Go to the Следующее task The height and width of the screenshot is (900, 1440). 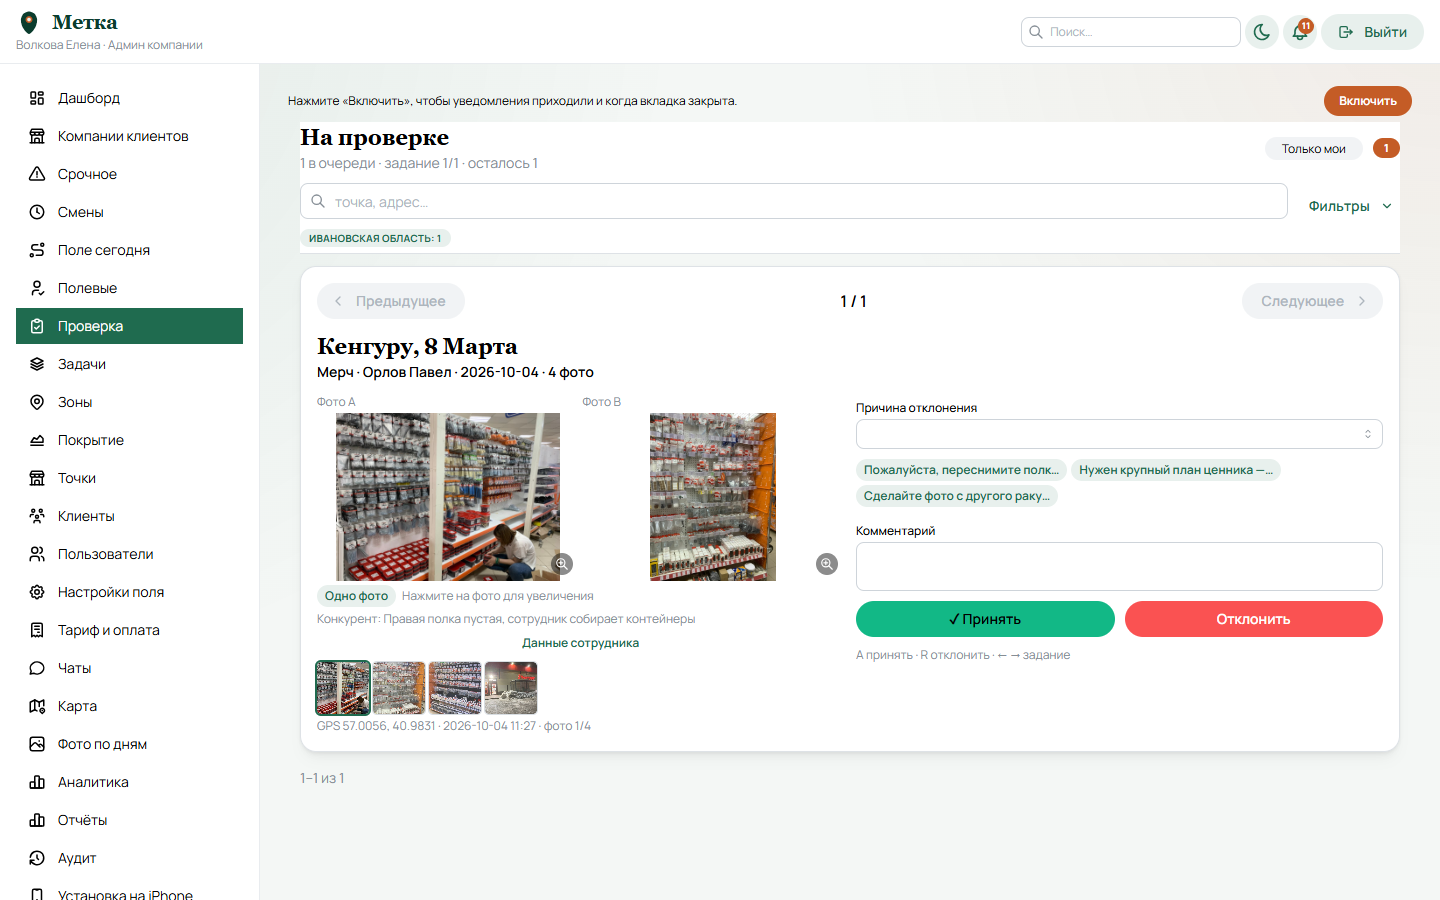tap(1312, 301)
